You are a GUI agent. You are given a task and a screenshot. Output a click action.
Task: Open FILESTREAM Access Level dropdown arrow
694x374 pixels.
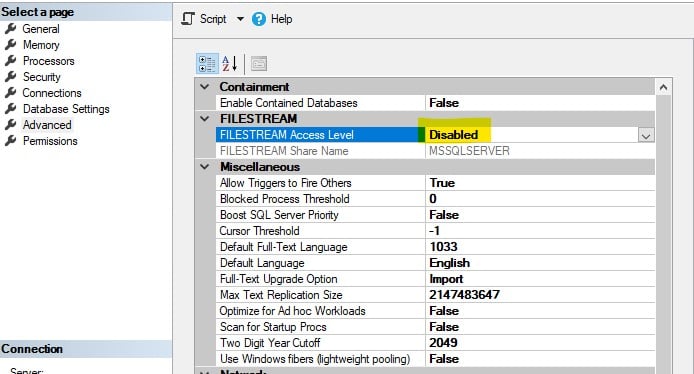(x=646, y=135)
